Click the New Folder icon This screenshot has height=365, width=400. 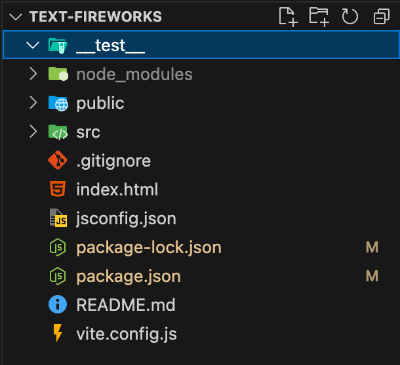point(319,17)
